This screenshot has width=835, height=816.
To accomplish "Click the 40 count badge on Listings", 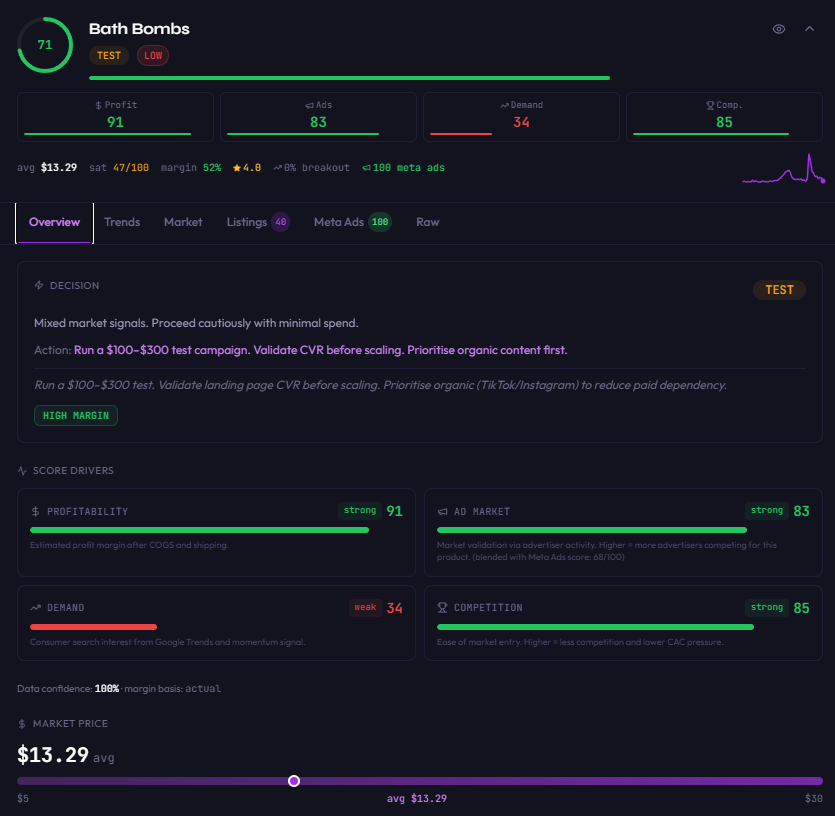I will click(281, 222).
